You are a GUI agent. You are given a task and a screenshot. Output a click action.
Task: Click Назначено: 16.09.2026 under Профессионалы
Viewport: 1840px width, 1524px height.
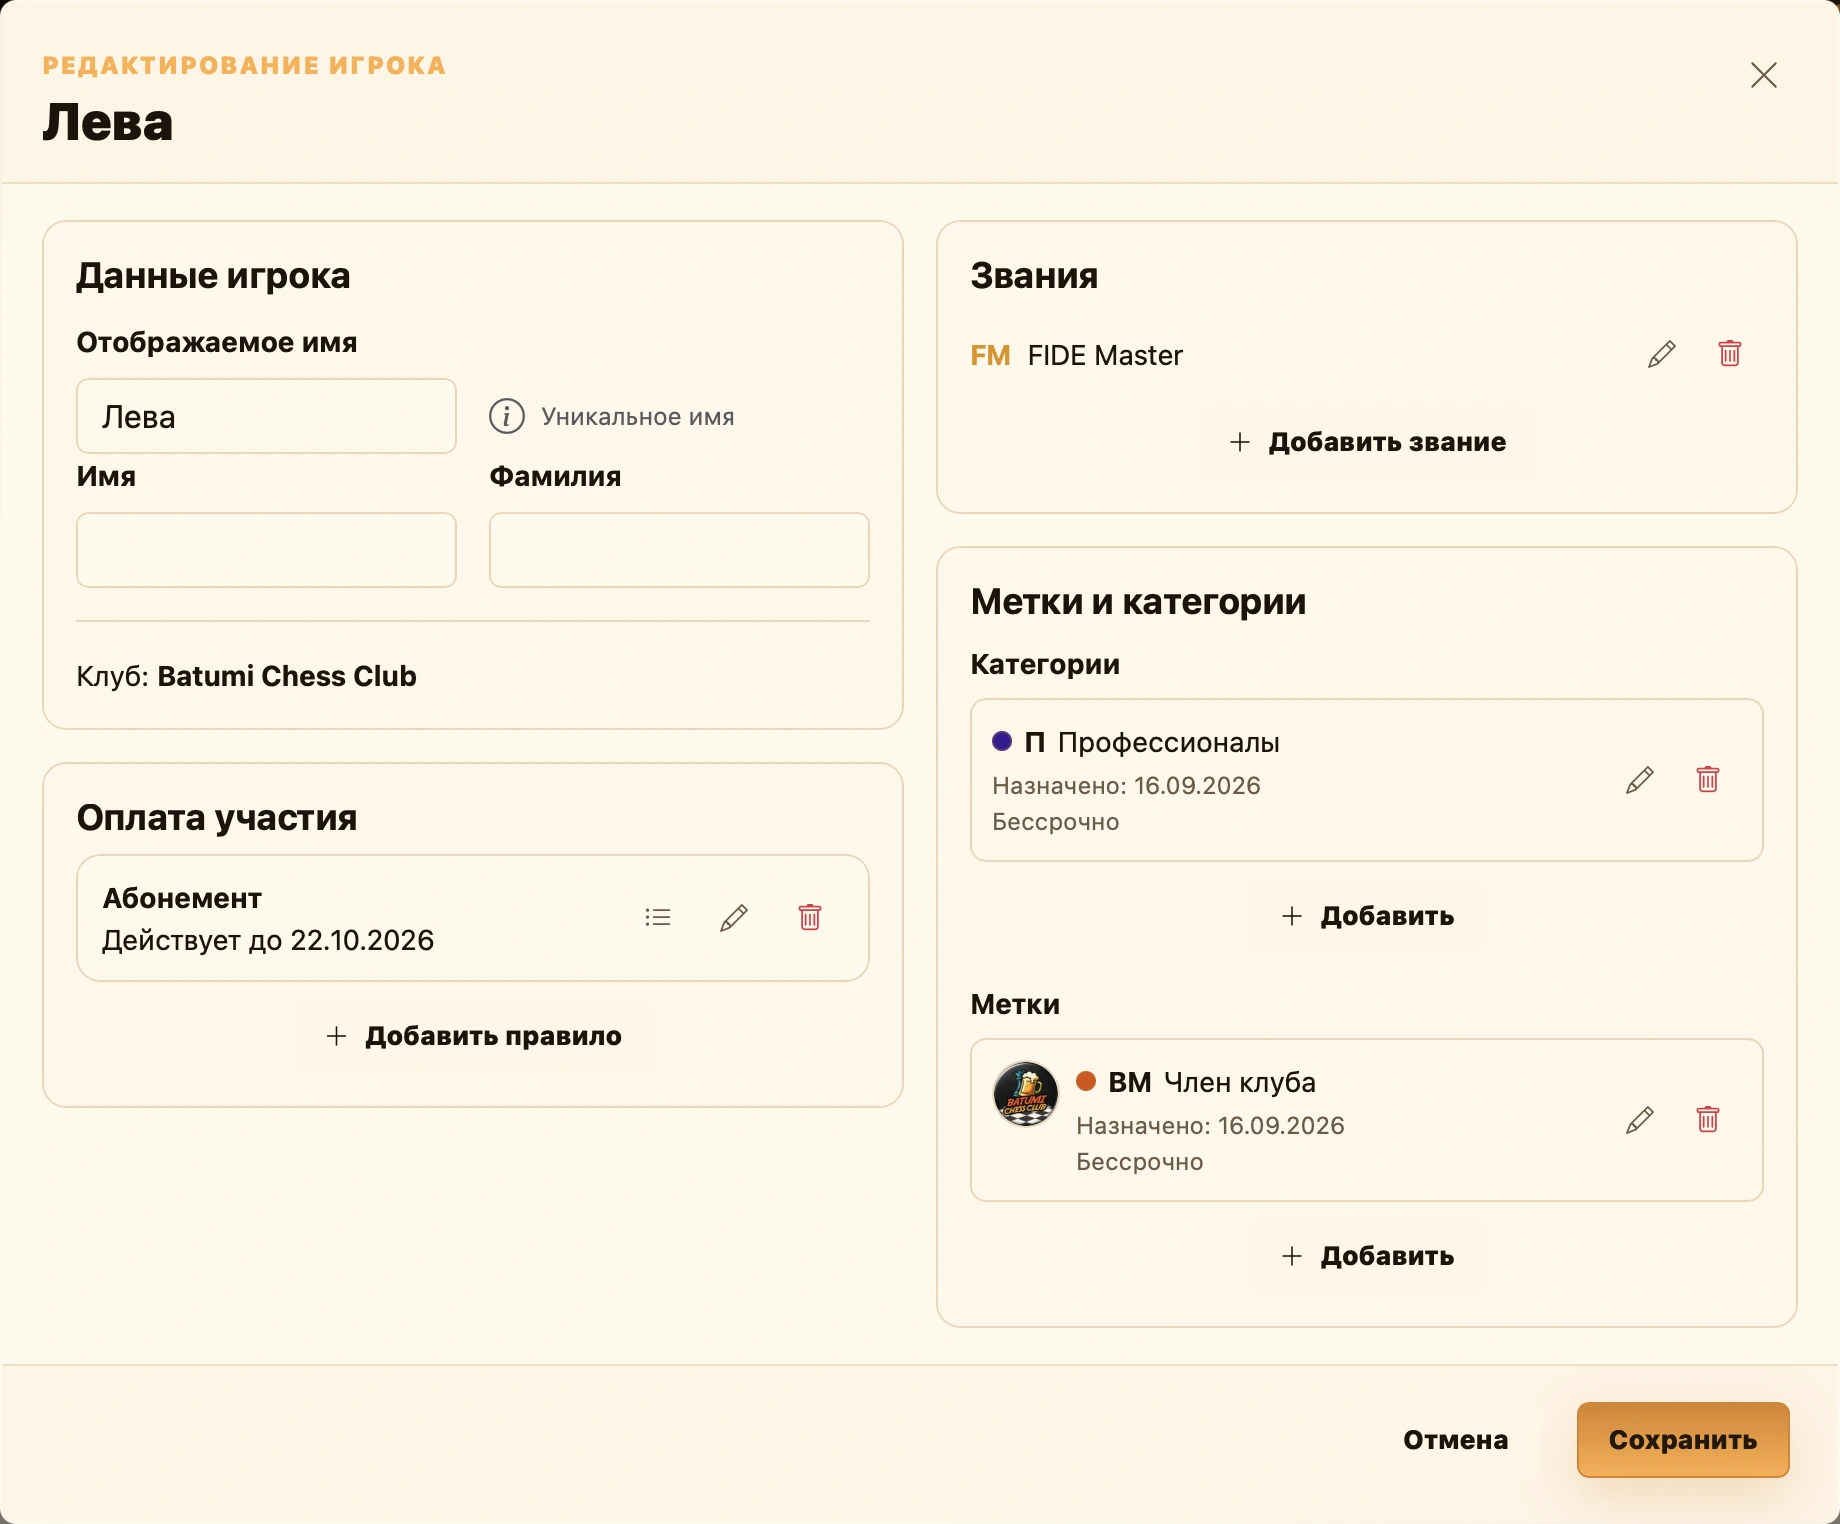[1126, 786]
